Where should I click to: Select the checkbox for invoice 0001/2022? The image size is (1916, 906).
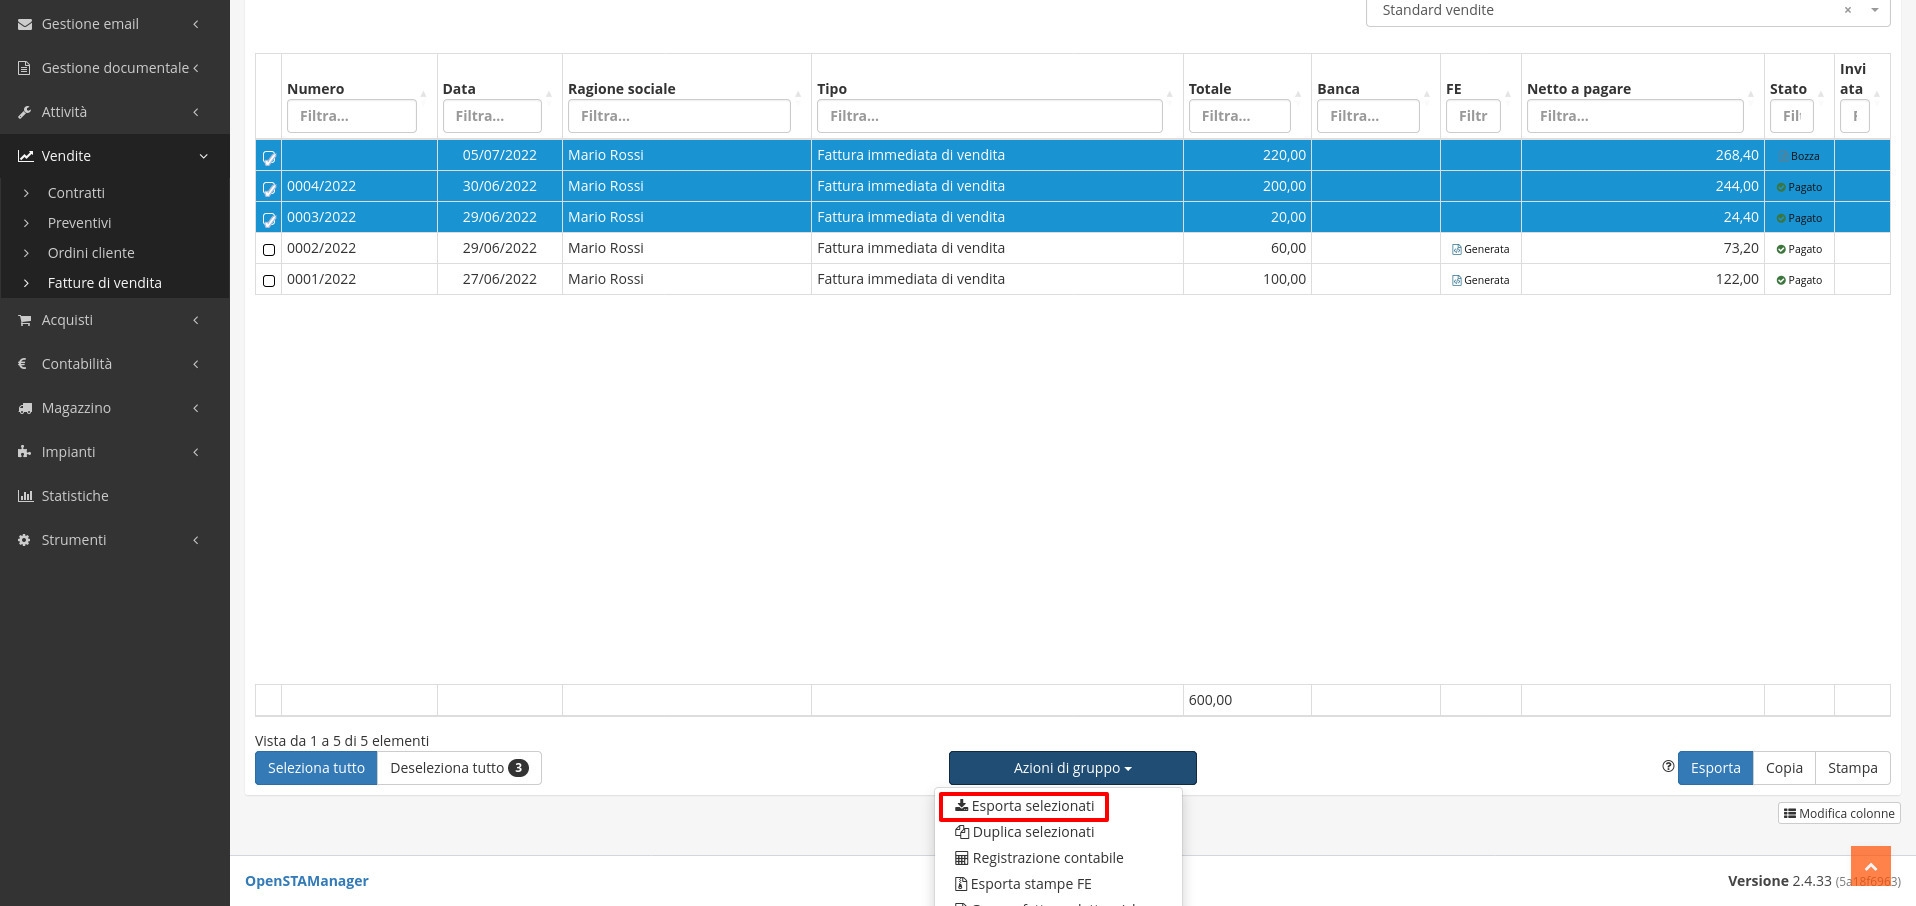[x=269, y=280]
